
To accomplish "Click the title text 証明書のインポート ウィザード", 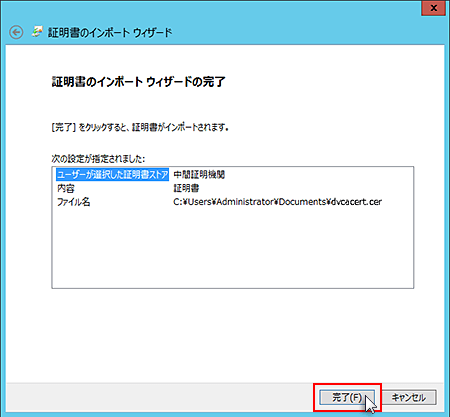I will pyautogui.click(x=110, y=33).
